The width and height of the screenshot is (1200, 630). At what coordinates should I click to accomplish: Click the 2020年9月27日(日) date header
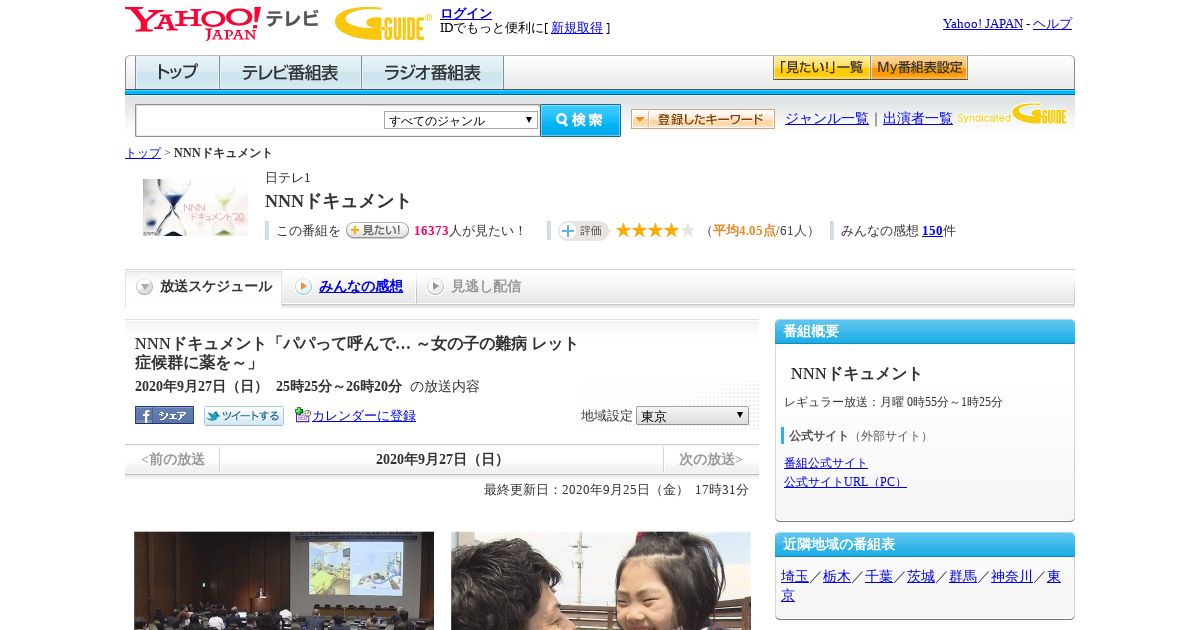[x=442, y=460]
